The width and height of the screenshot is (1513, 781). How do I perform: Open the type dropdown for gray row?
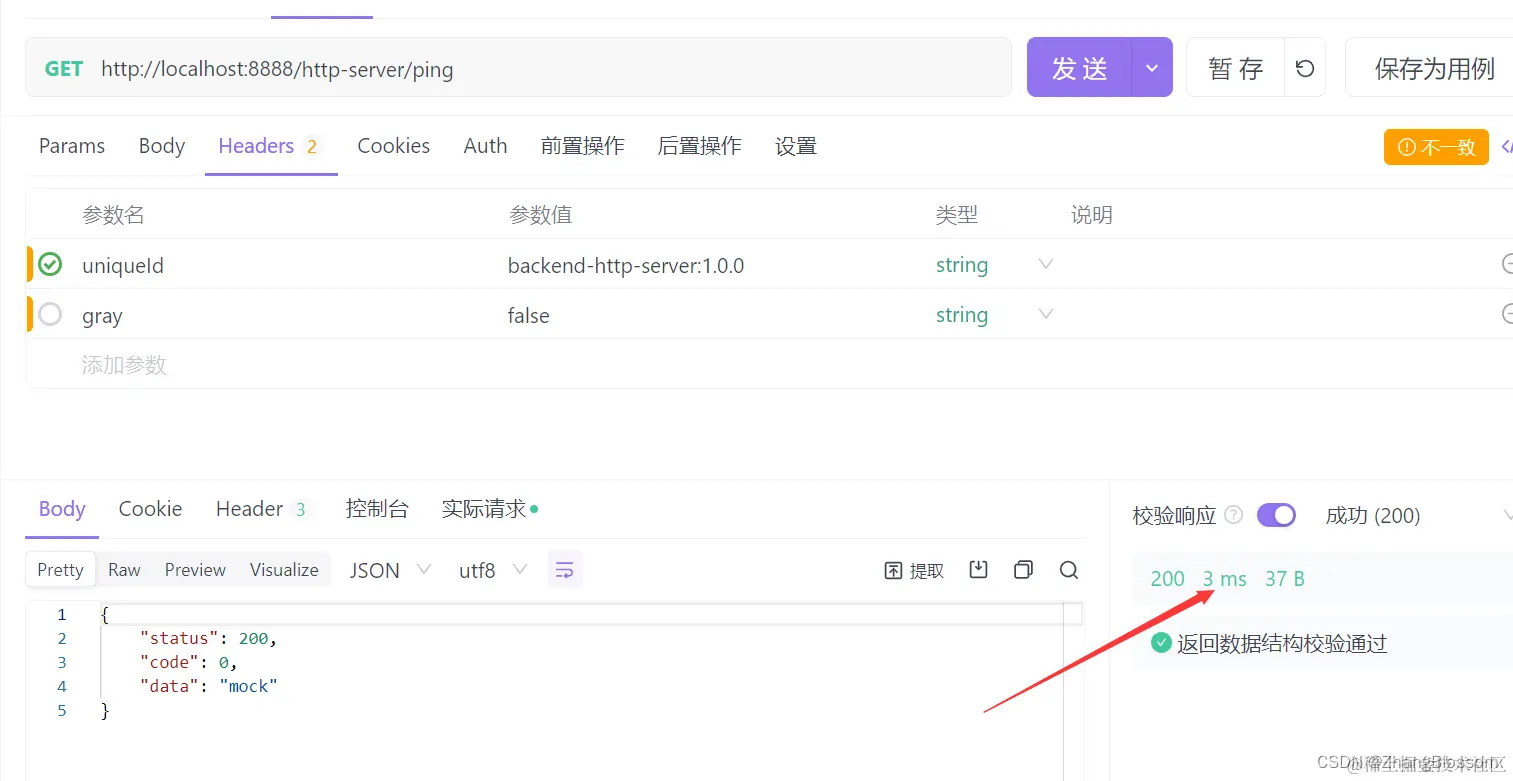(x=1046, y=314)
